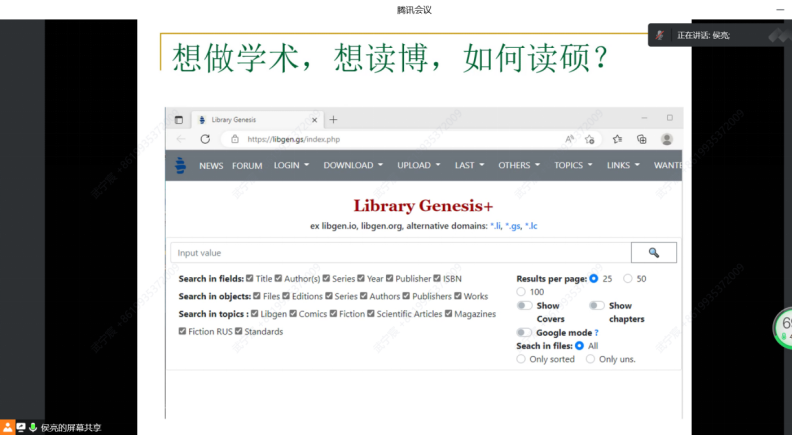Viewport: 793px width, 436px height.
Task: Expand the LAST dropdown menu
Action: pyautogui.click(x=469, y=165)
